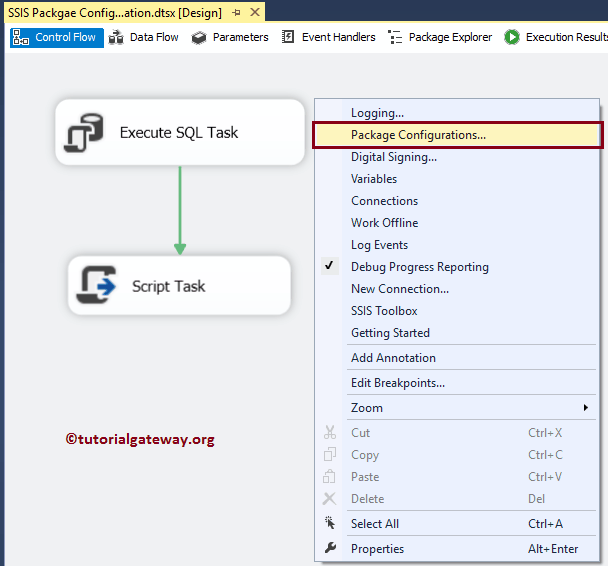Expand the Zoom submenu arrow
Image resolution: width=608 pixels, height=566 pixels.
[x=586, y=407]
